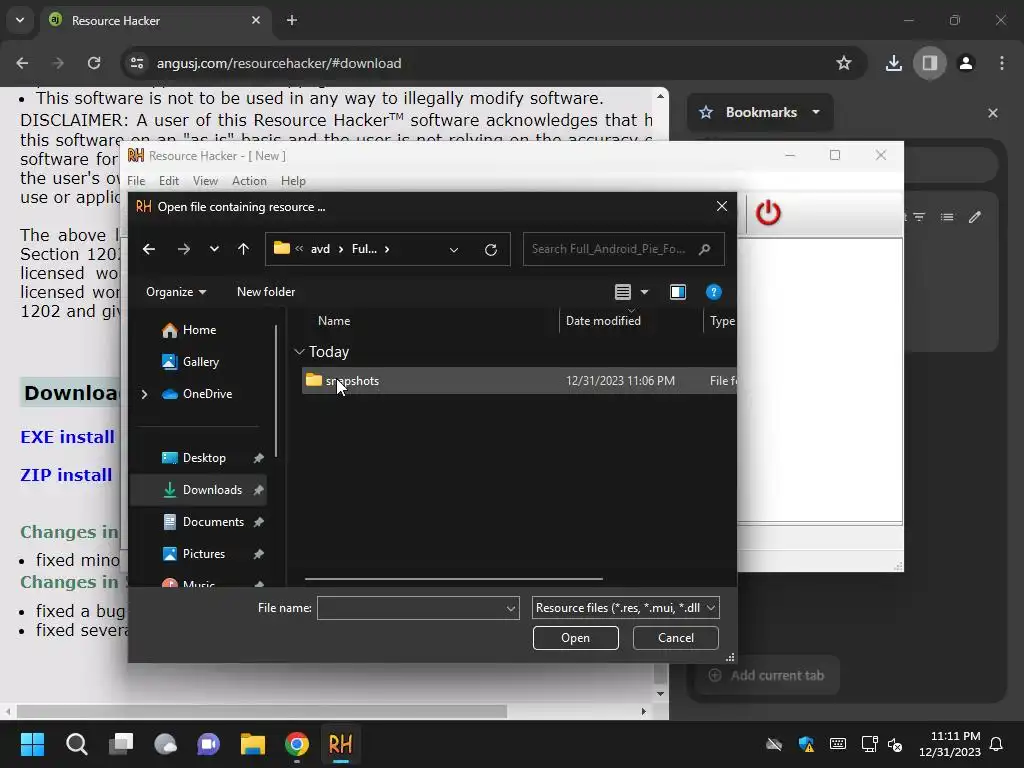
Task: Follow the EXE install link
Action: click(67, 437)
